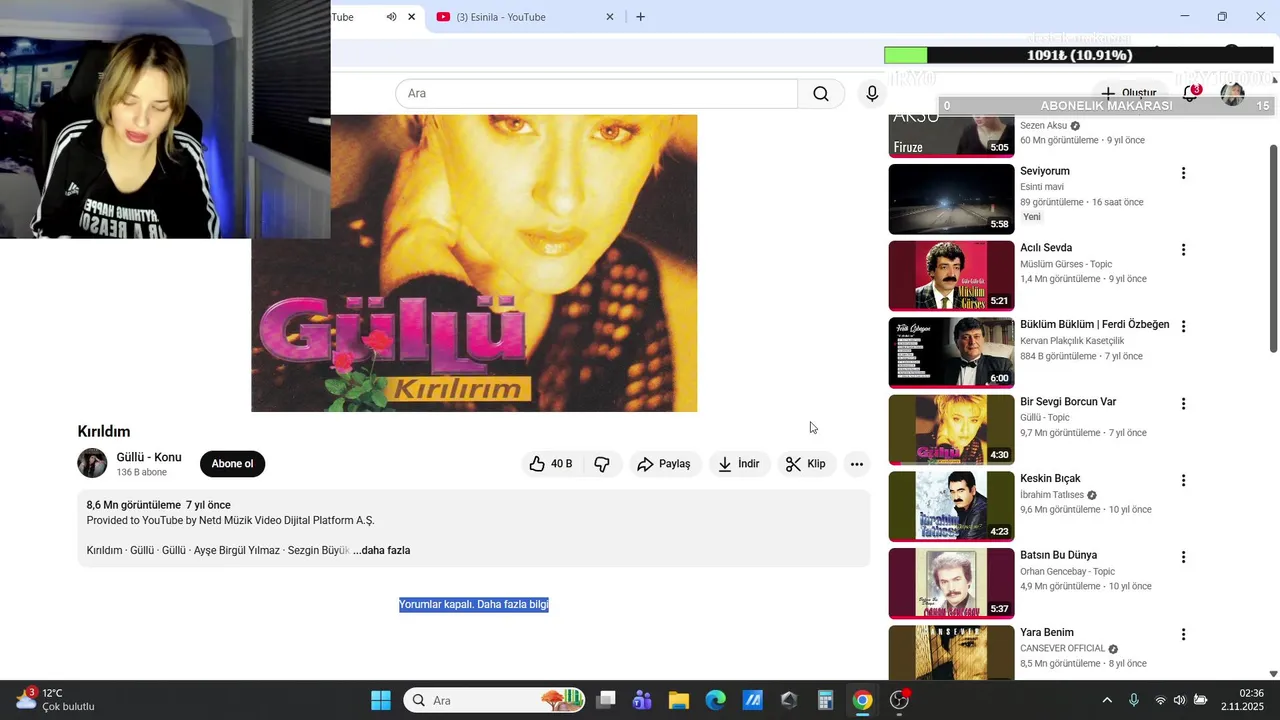
Task: Open the gray hexagon taskbar app
Action: [789, 700]
